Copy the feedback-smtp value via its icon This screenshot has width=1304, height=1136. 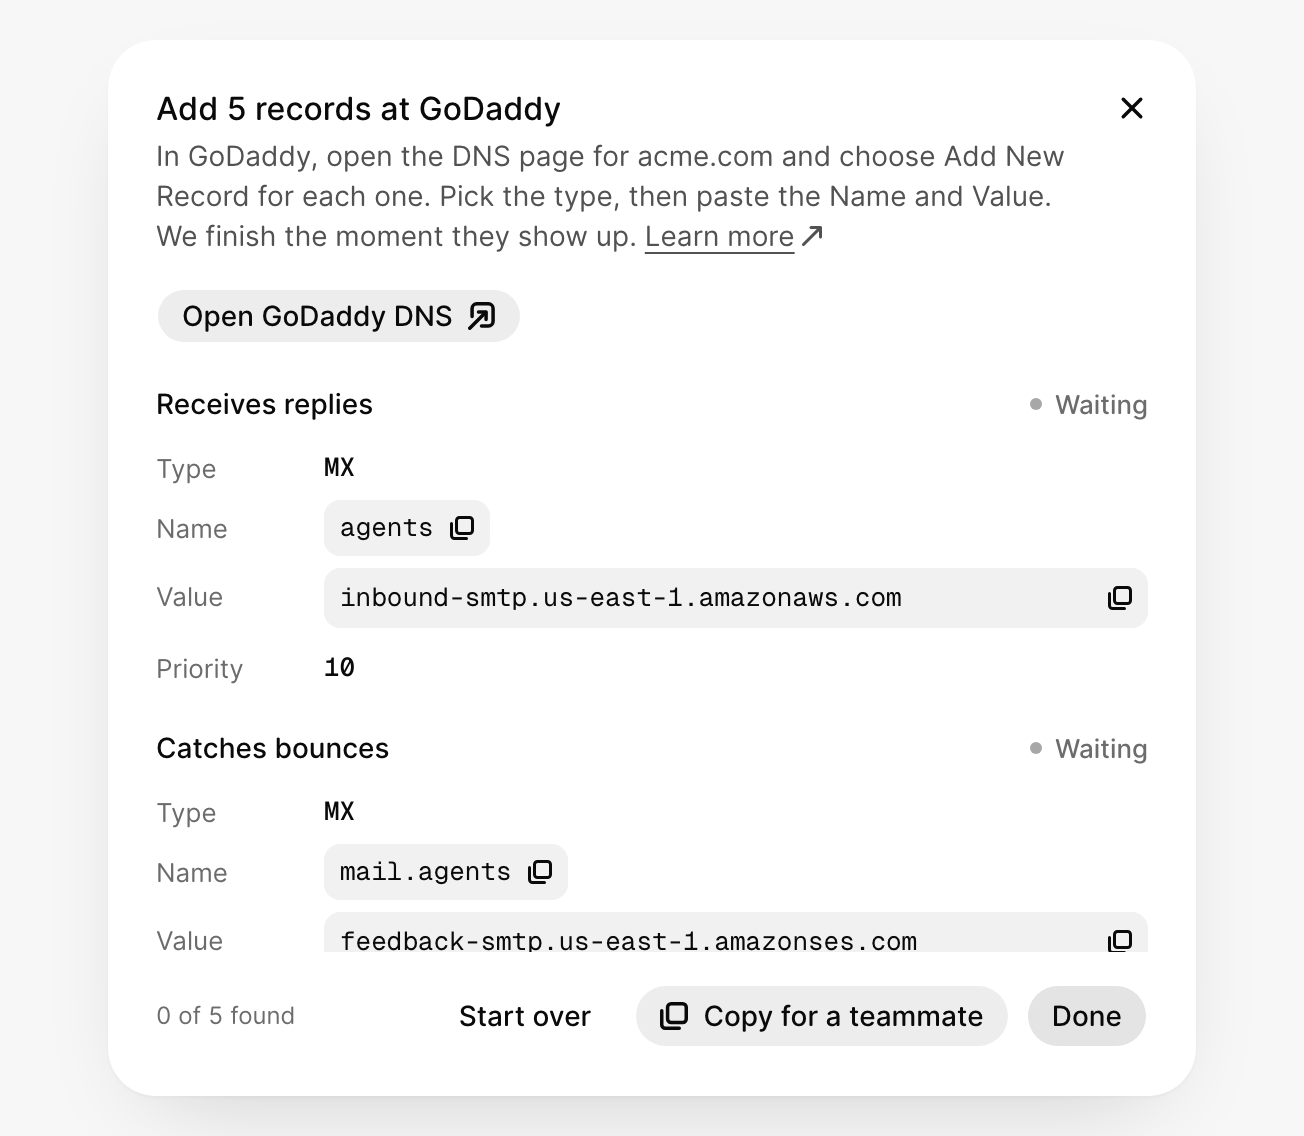coord(1119,941)
